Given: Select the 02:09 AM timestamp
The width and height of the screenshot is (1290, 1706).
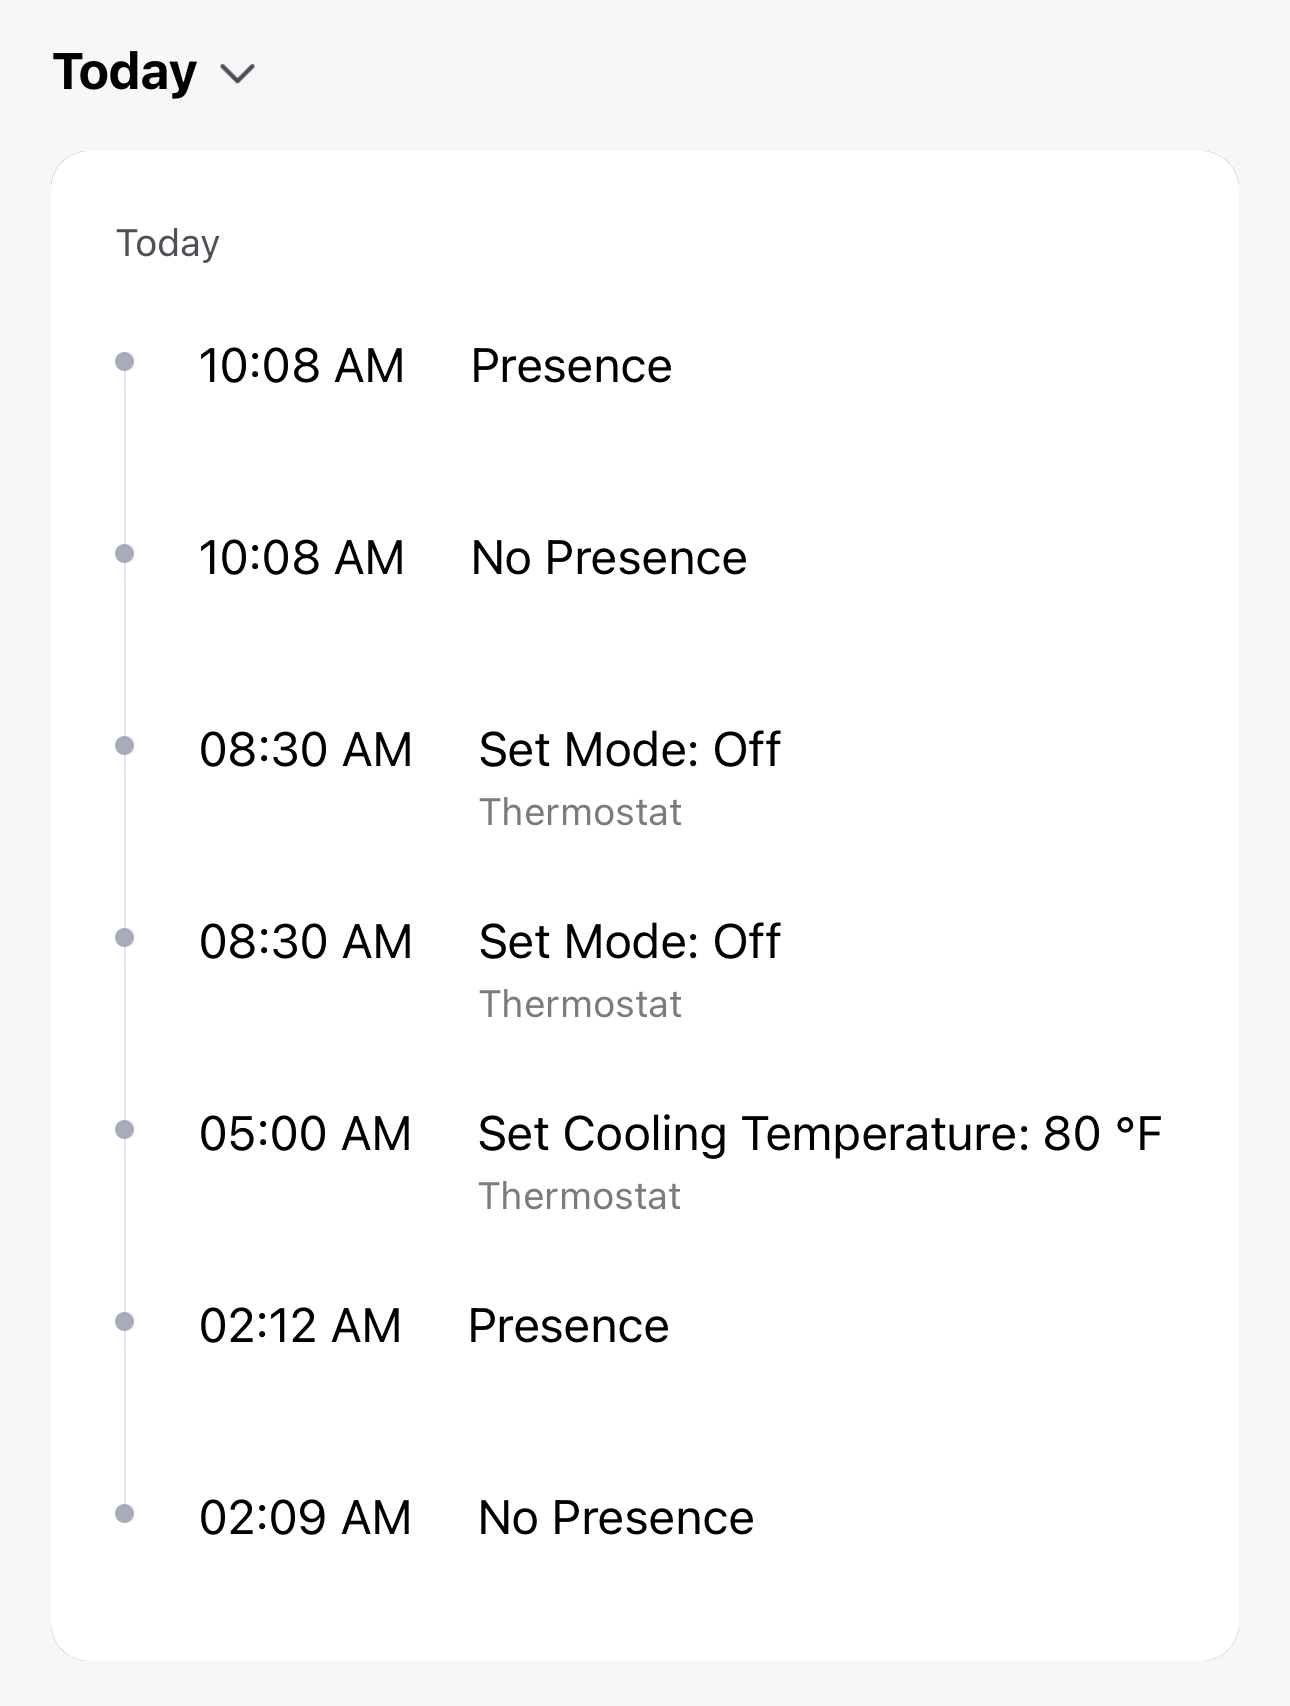Looking at the screenshot, I should pyautogui.click(x=305, y=1518).
